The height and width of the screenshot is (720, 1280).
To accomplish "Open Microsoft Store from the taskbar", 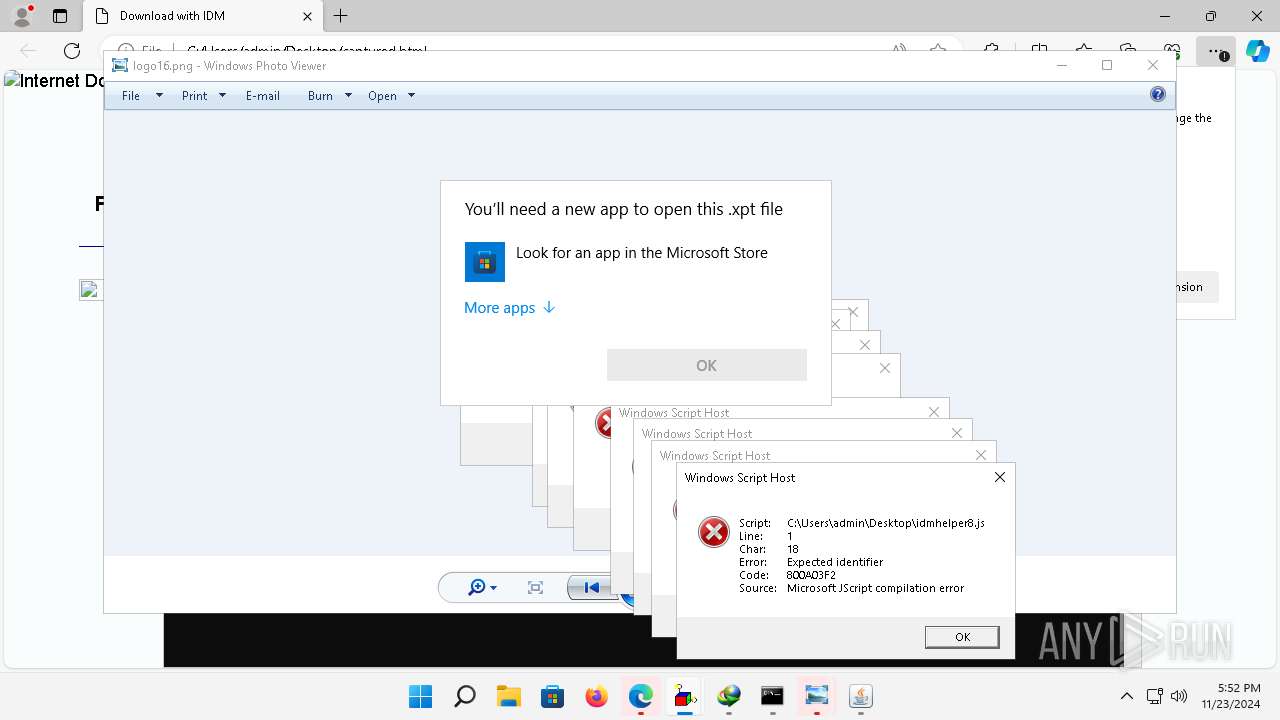I will pyautogui.click(x=553, y=696).
